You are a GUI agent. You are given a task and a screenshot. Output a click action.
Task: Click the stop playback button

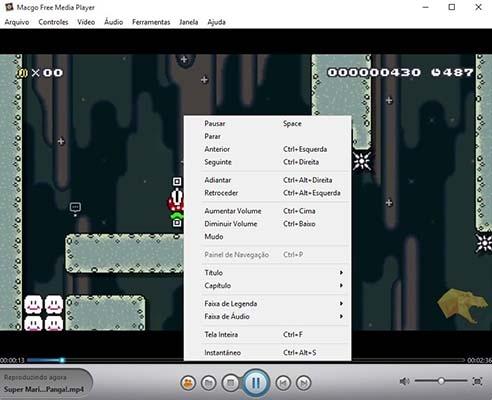coord(230,383)
